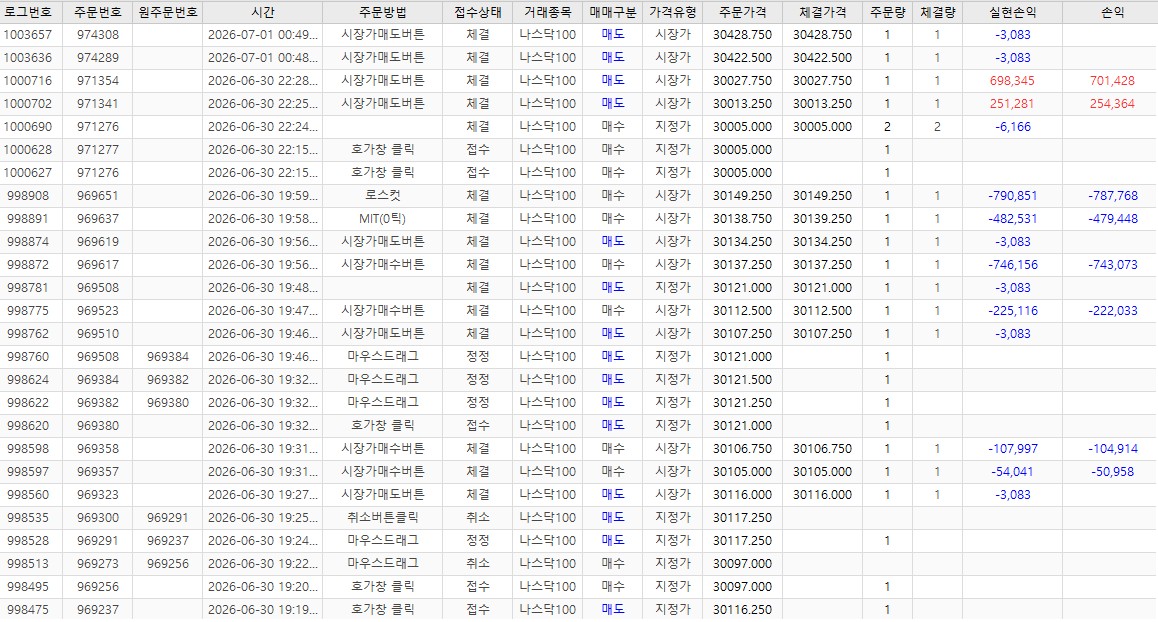The height and width of the screenshot is (622, 1158).
Task: Select realized loss -790,851 cell
Action: tap(1013, 196)
